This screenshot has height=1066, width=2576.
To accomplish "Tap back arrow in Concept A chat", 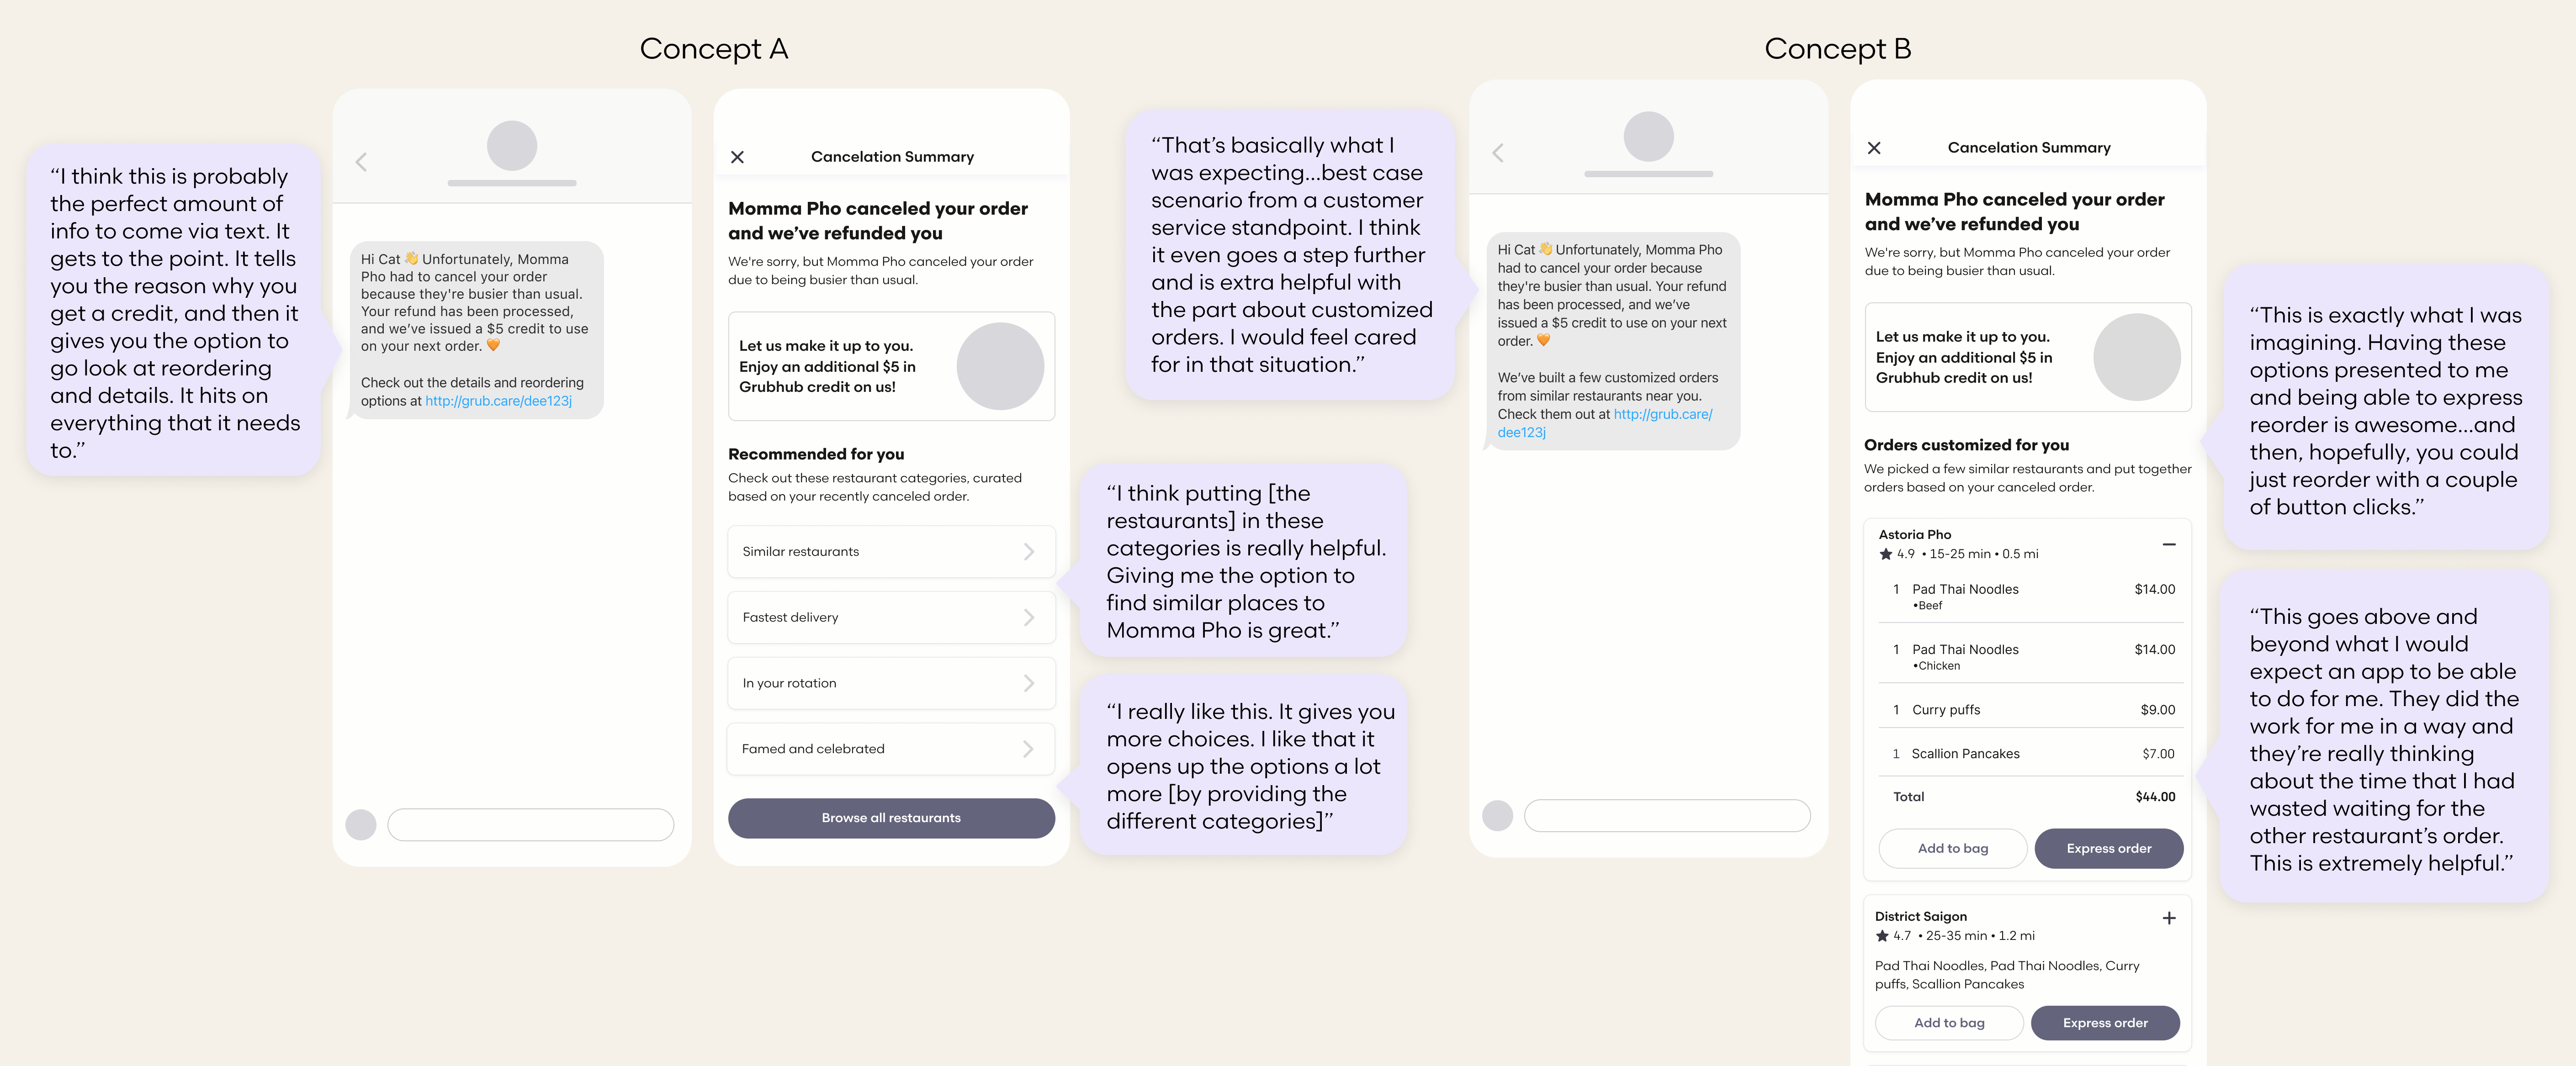I will (362, 162).
